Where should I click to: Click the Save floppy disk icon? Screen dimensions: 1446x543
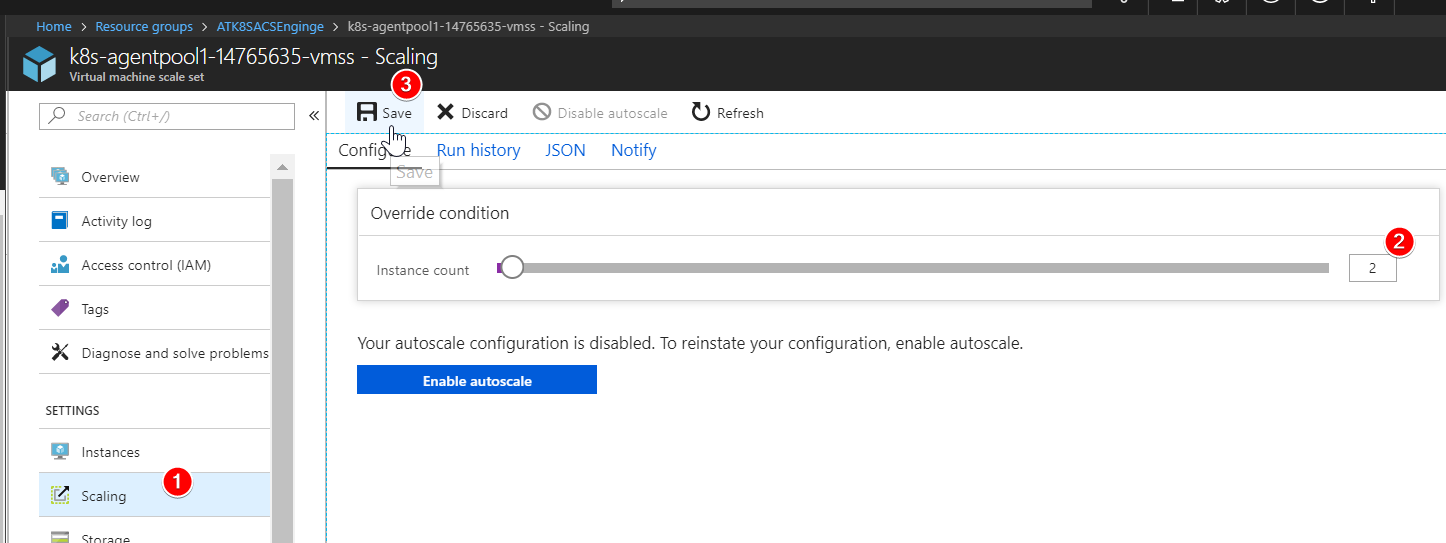[x=367, y=113]
